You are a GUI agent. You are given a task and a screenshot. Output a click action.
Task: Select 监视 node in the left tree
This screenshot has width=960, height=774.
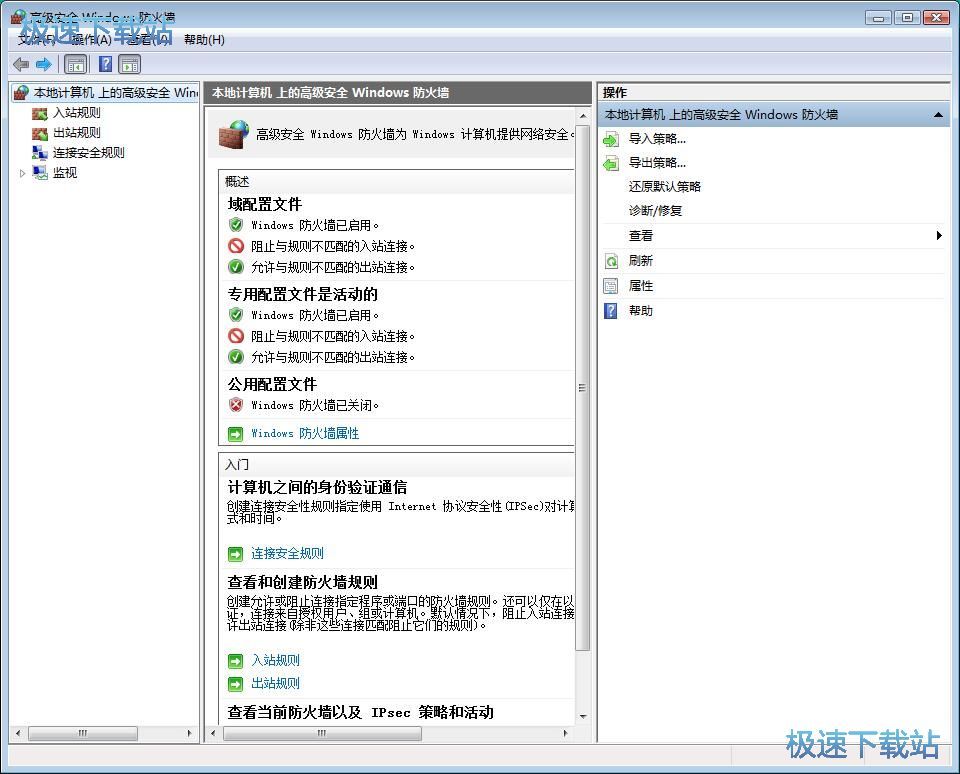click(x=65, y=173)
